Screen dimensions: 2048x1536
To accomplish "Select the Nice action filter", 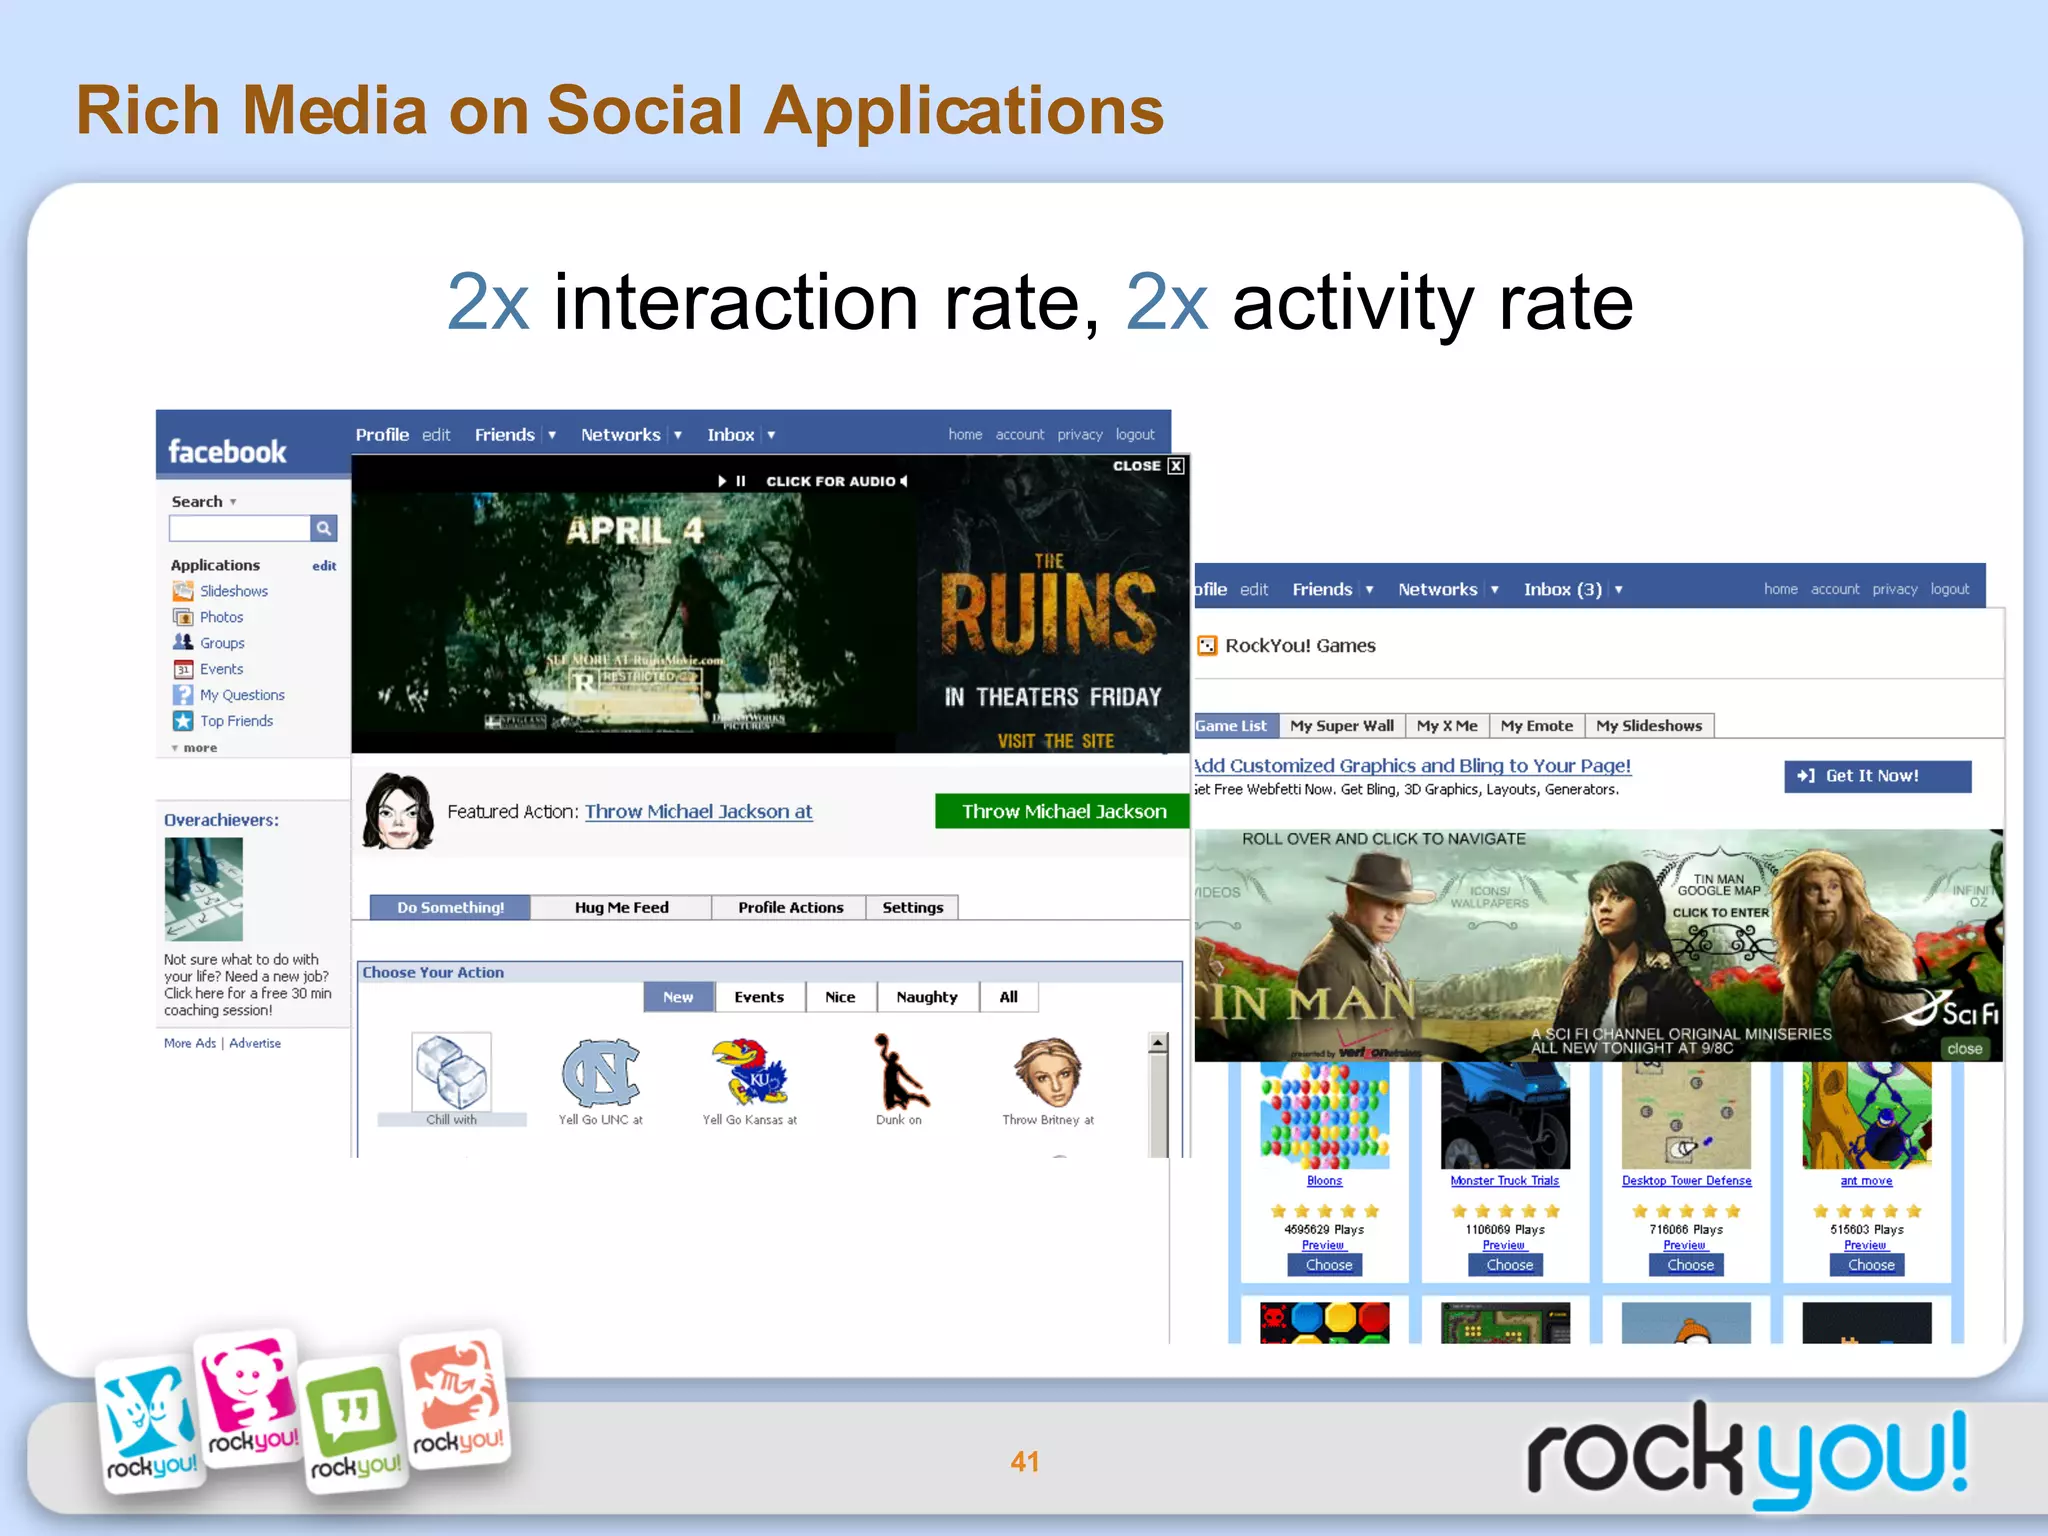I will 840,997.
